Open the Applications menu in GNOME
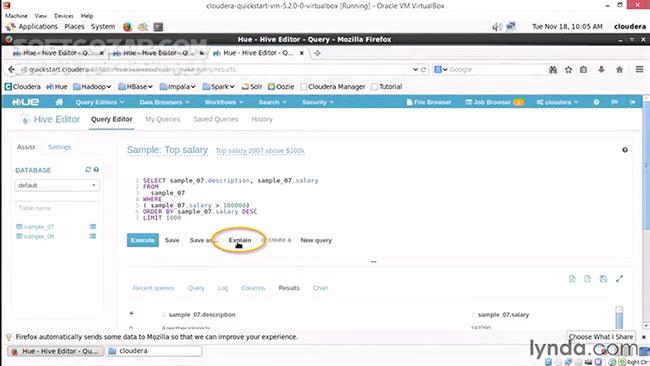650x366 pixels. pos(32,27)
